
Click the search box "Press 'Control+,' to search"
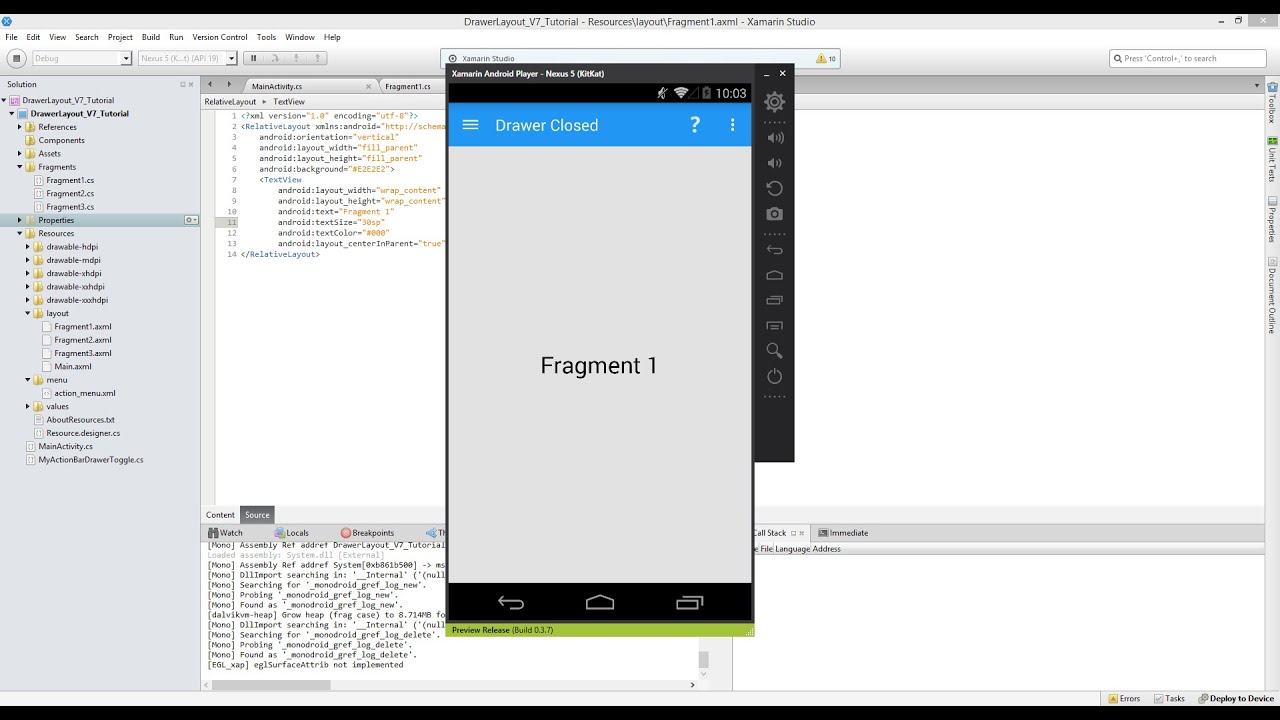click(1187, 59)
